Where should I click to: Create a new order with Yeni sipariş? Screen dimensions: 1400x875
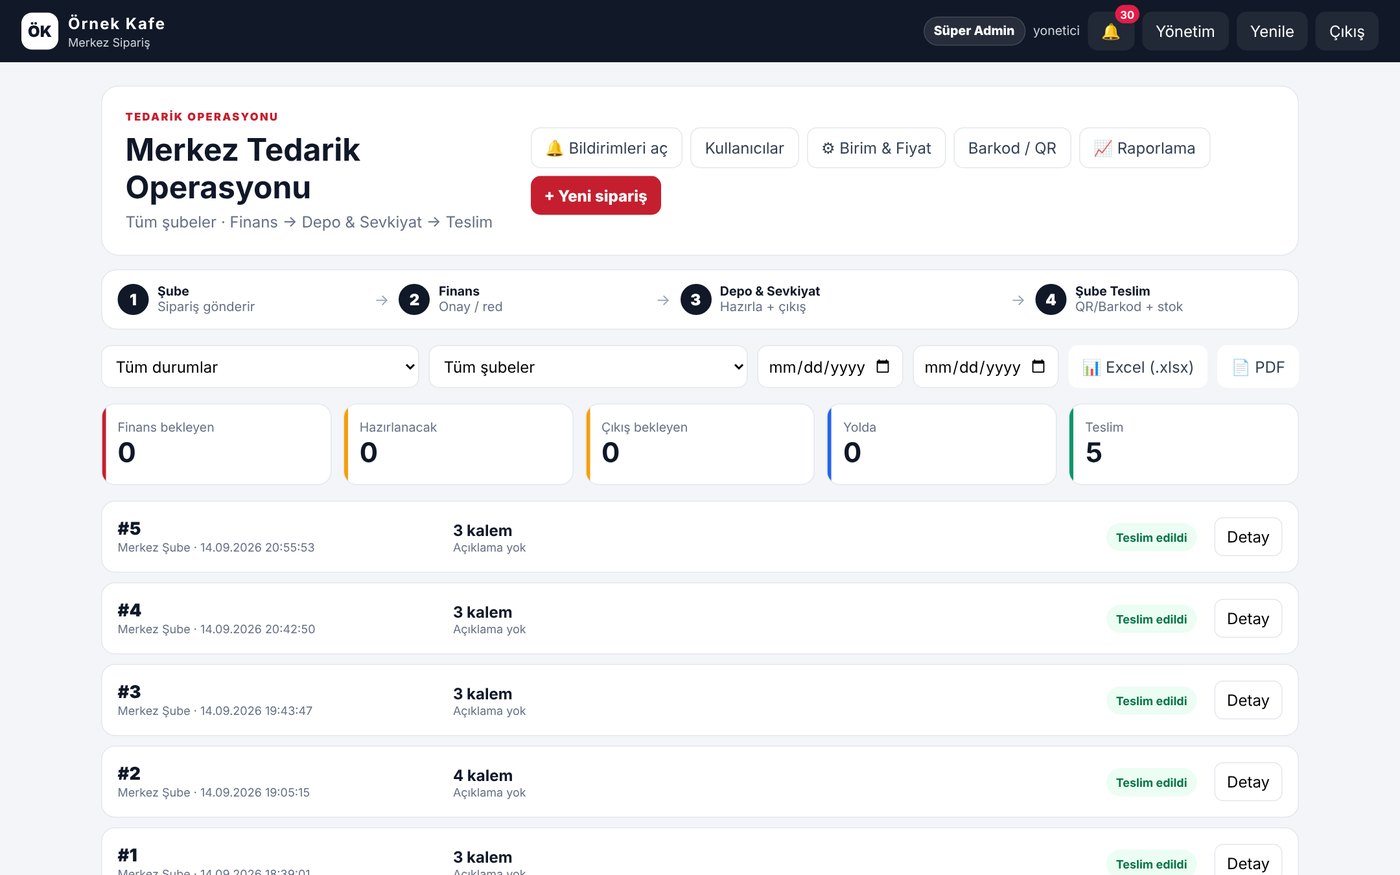pyautogui.click(x=596, y=195)
